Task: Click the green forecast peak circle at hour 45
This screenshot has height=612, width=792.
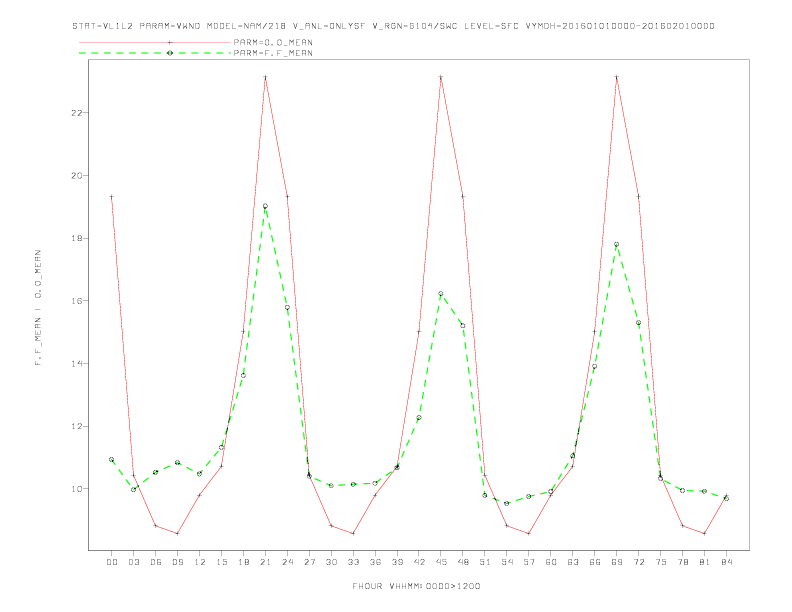Action: tap(441, 293)
